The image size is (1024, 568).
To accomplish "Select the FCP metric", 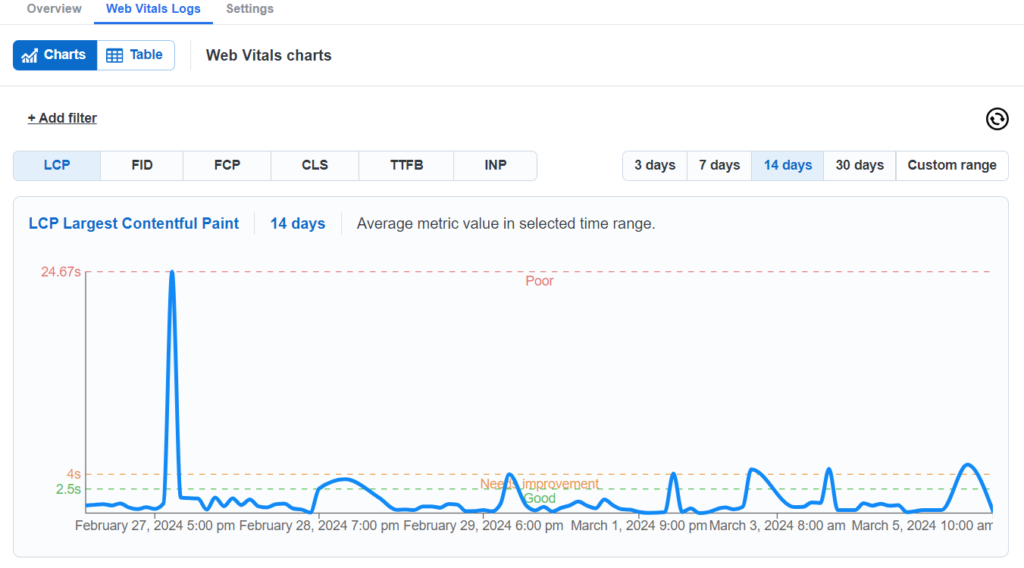I will tap(227, 165).
